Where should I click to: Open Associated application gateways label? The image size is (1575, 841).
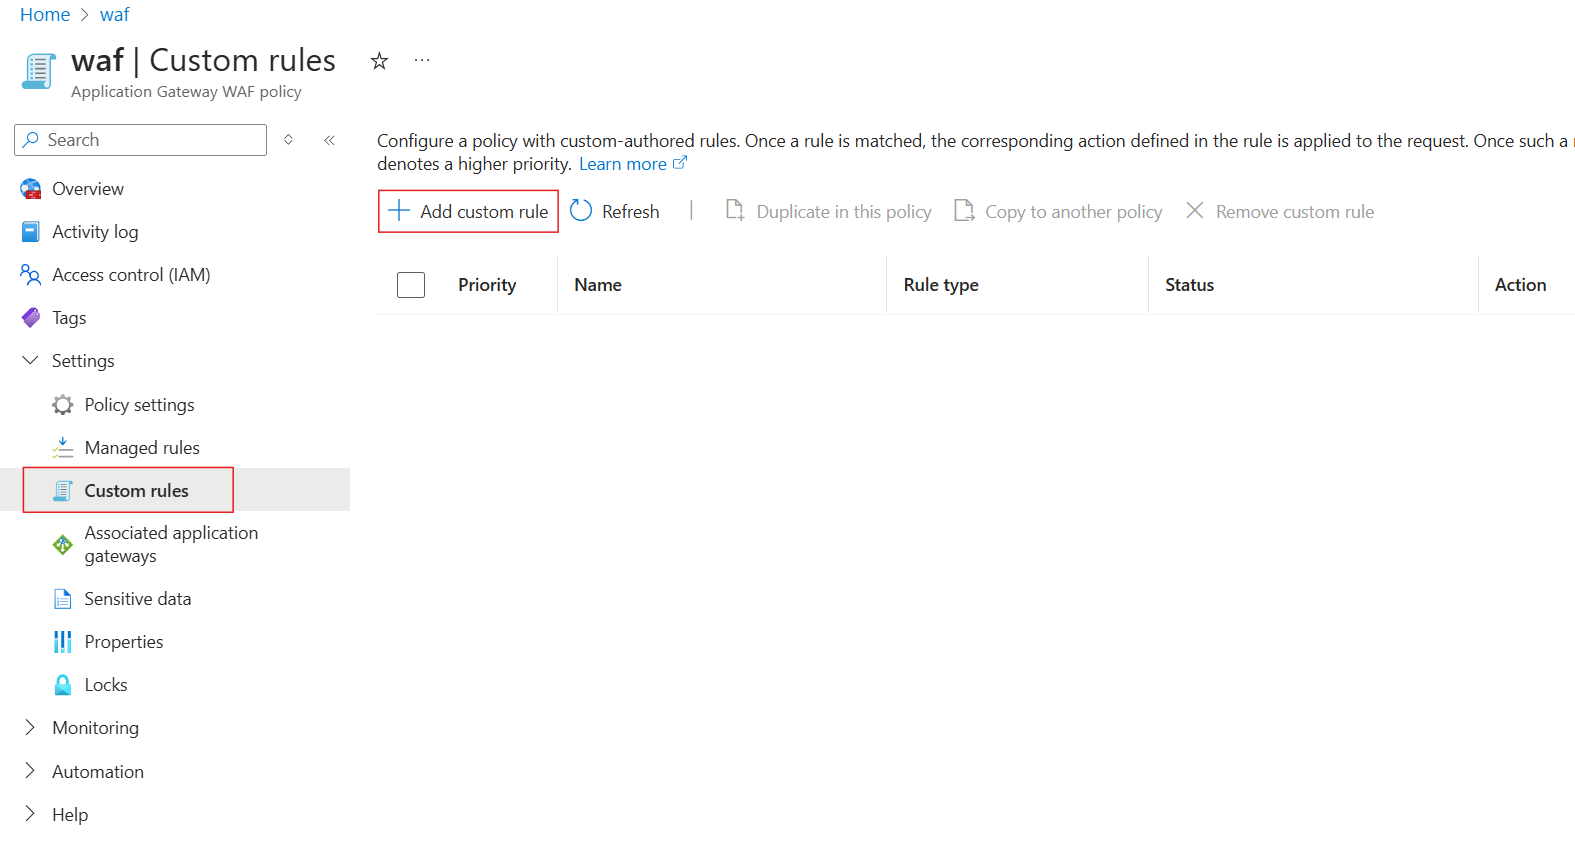171,545
